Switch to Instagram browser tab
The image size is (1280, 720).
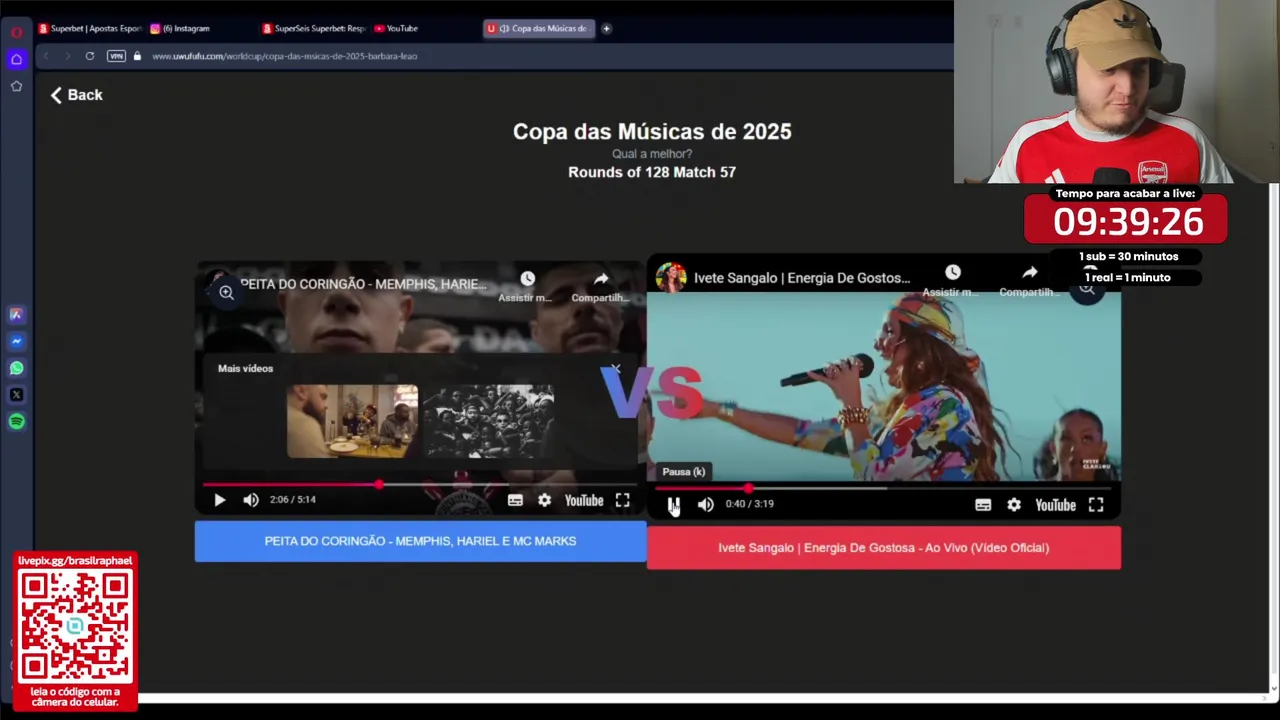[x=181, y=28]
